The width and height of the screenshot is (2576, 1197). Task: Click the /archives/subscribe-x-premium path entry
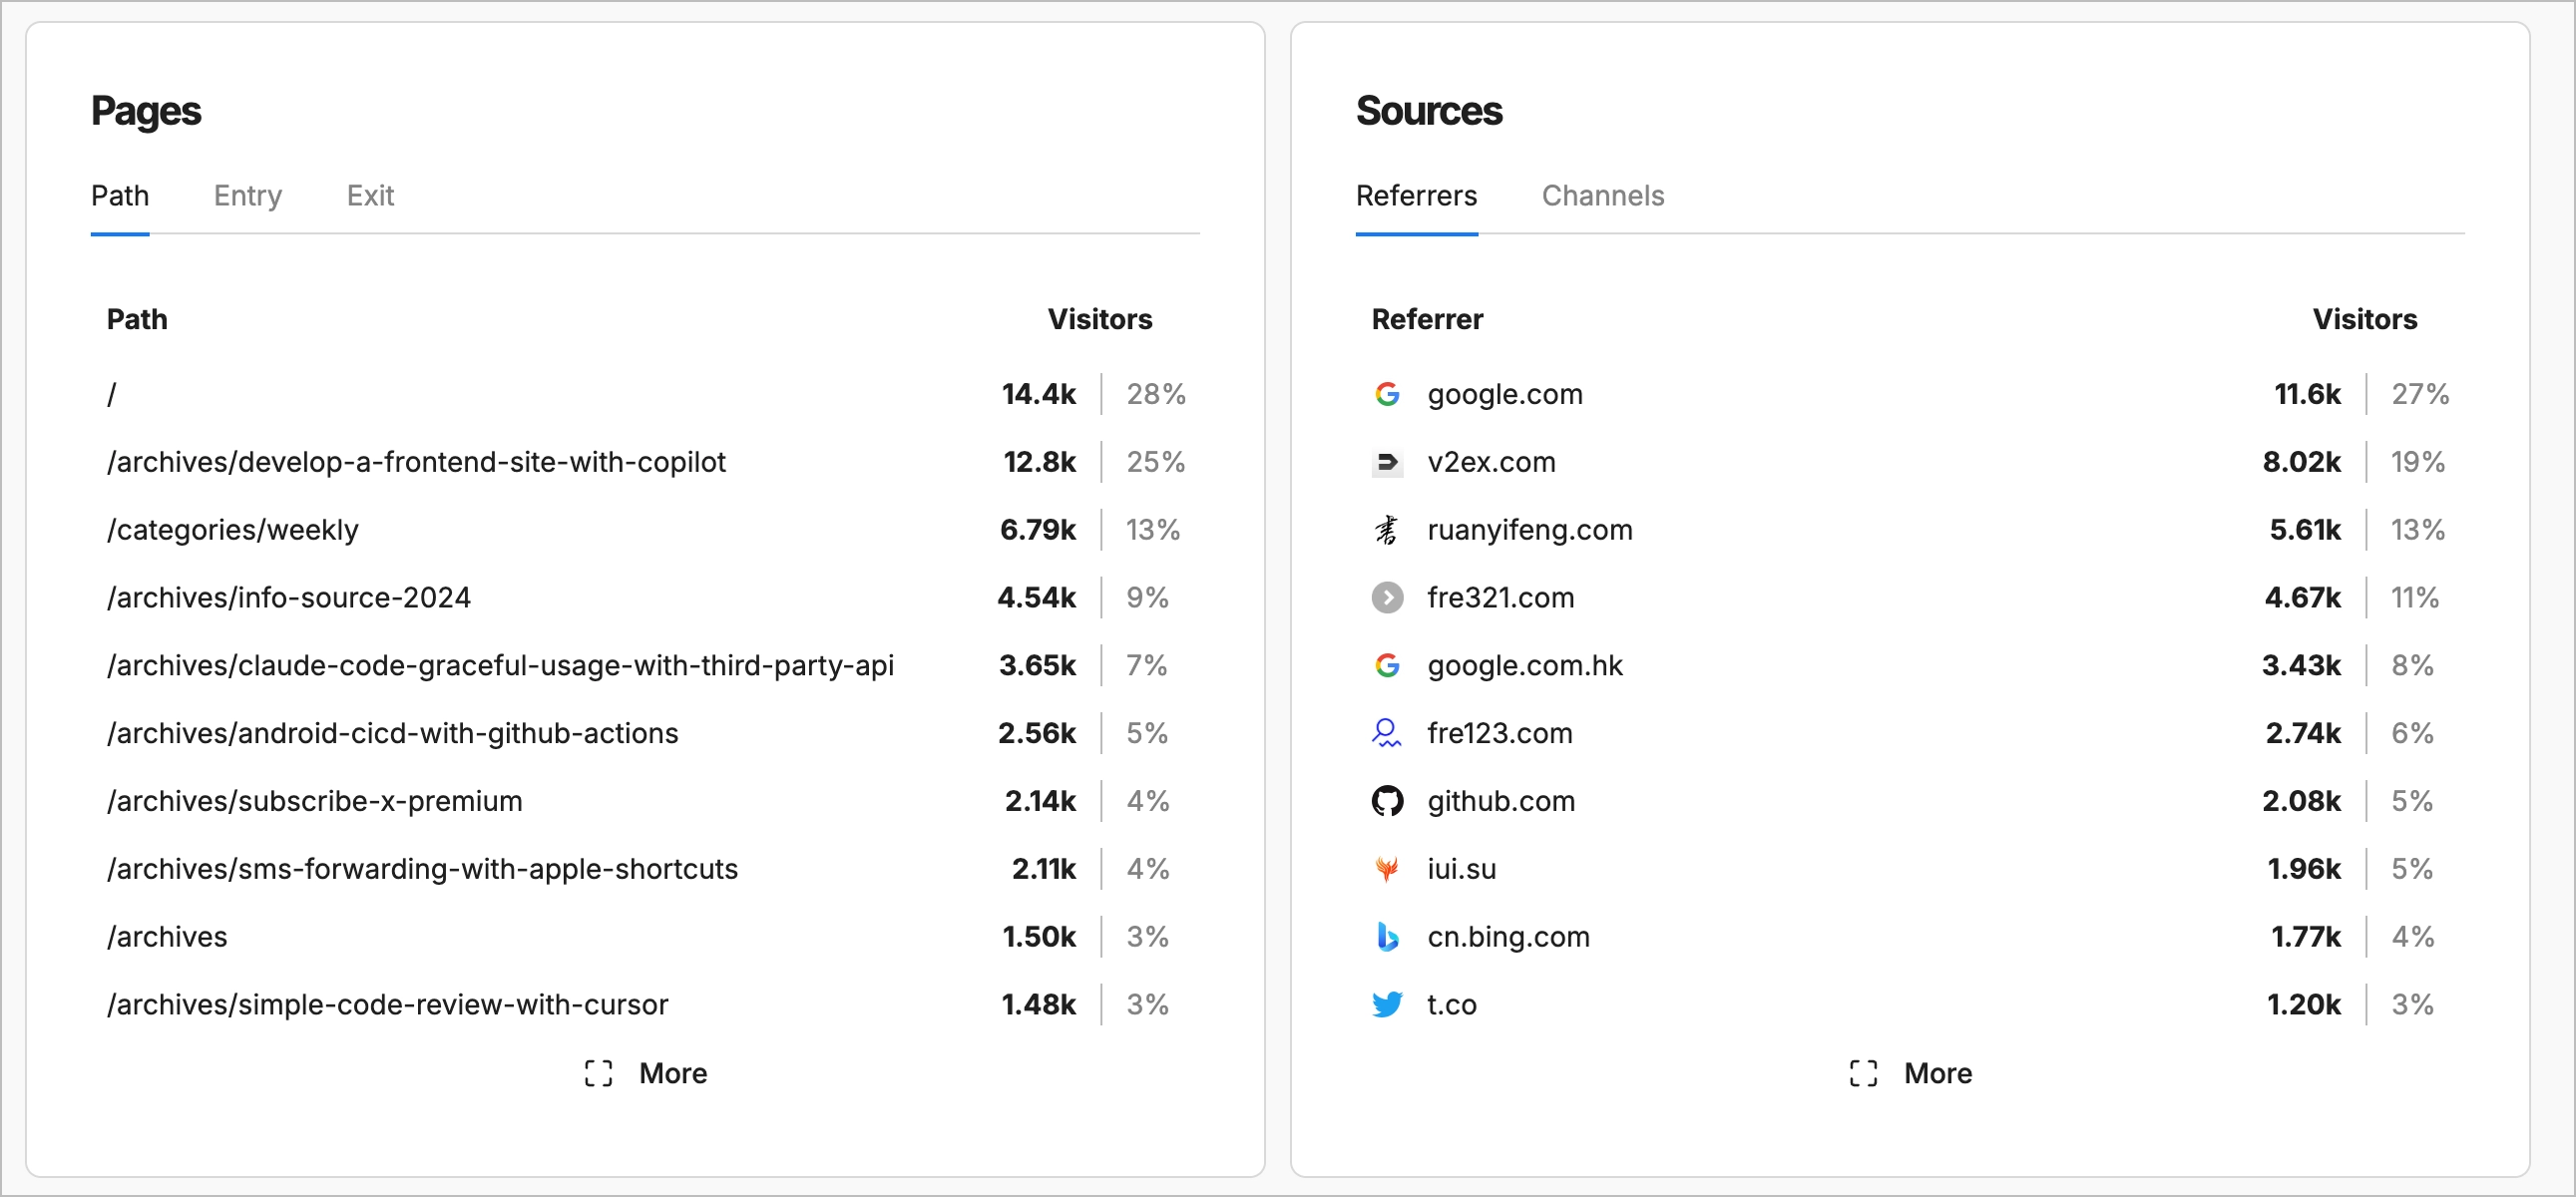click(315, 801)
